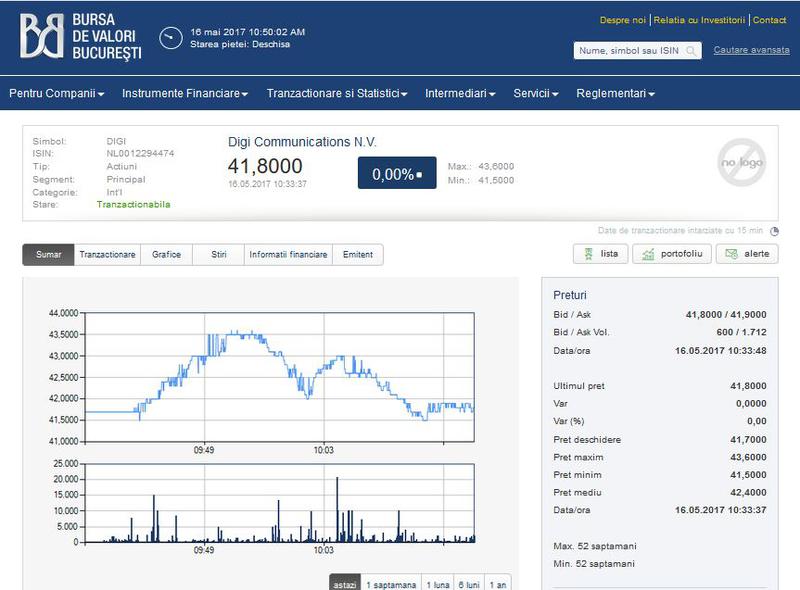Set up alerte for DIGI
This screenshot has width=800, height=590.
point(747,254)
